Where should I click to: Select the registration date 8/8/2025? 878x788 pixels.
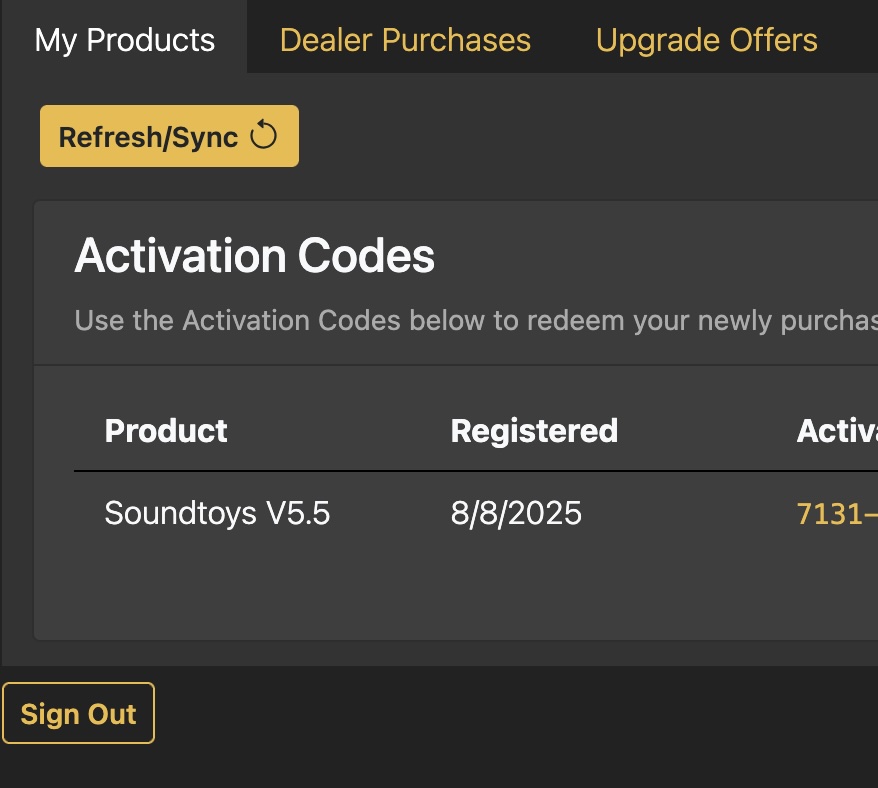(x=516, y=512)
